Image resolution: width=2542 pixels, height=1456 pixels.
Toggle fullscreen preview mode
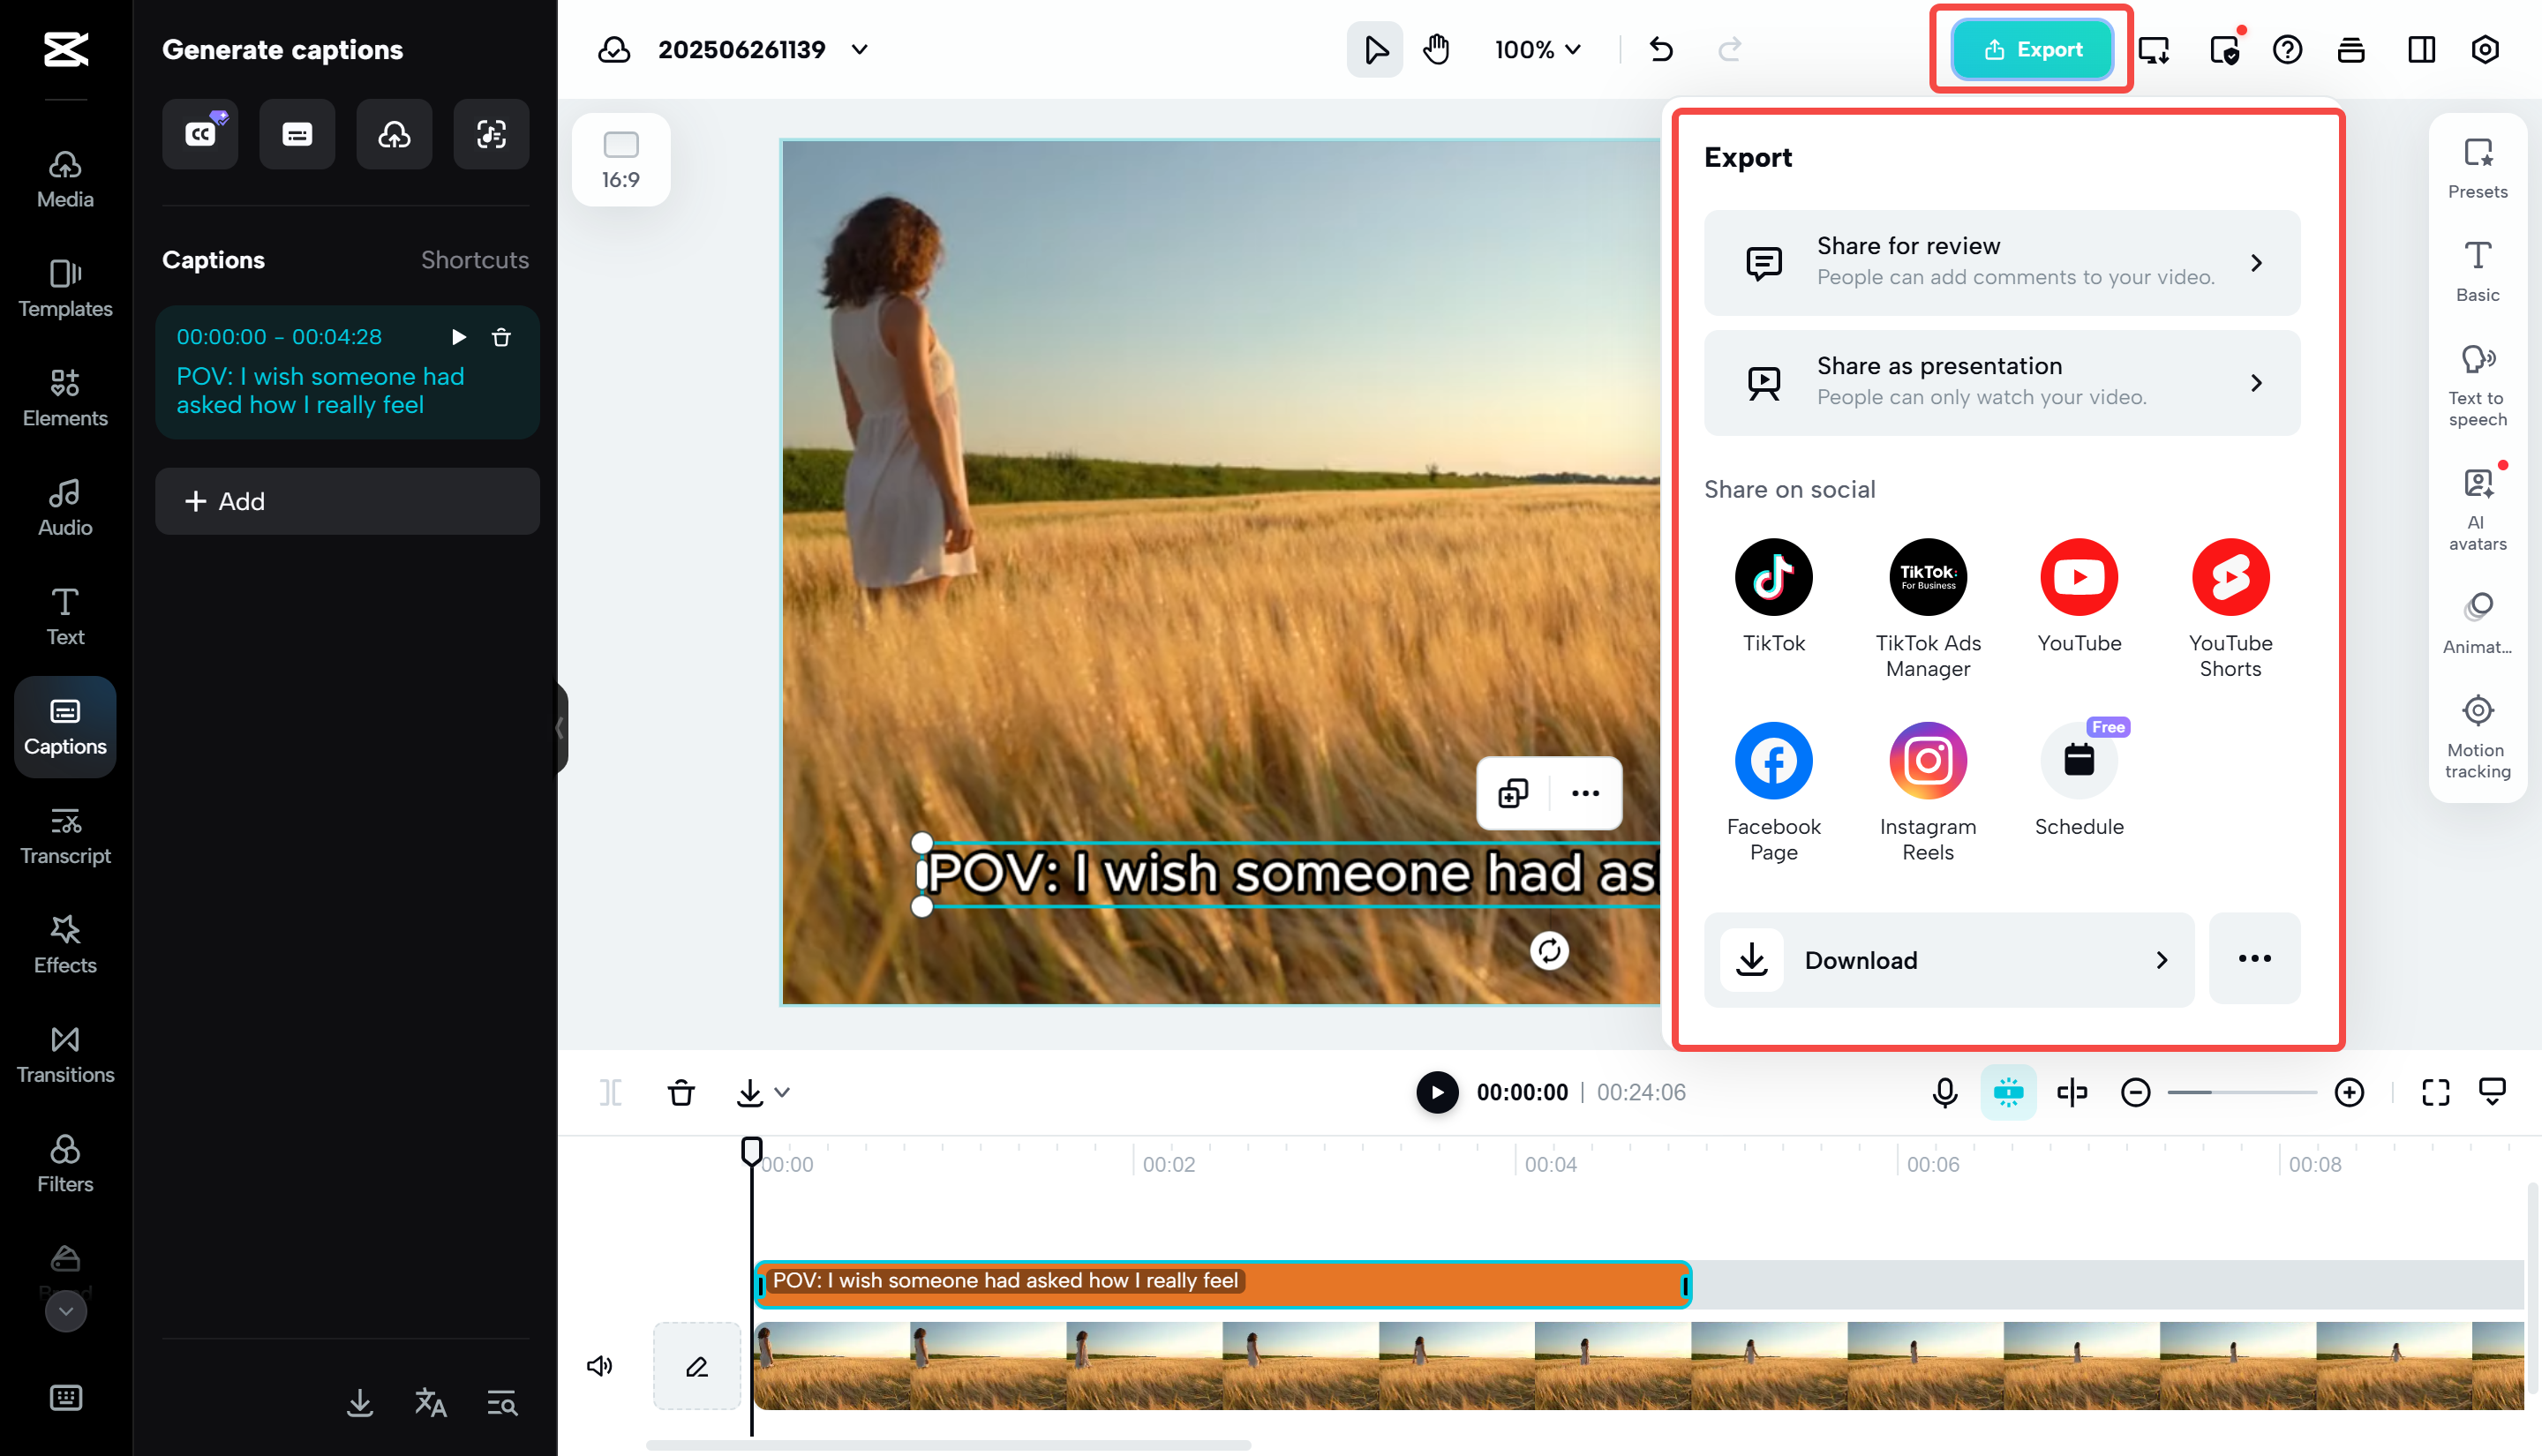(2435, 1092)
